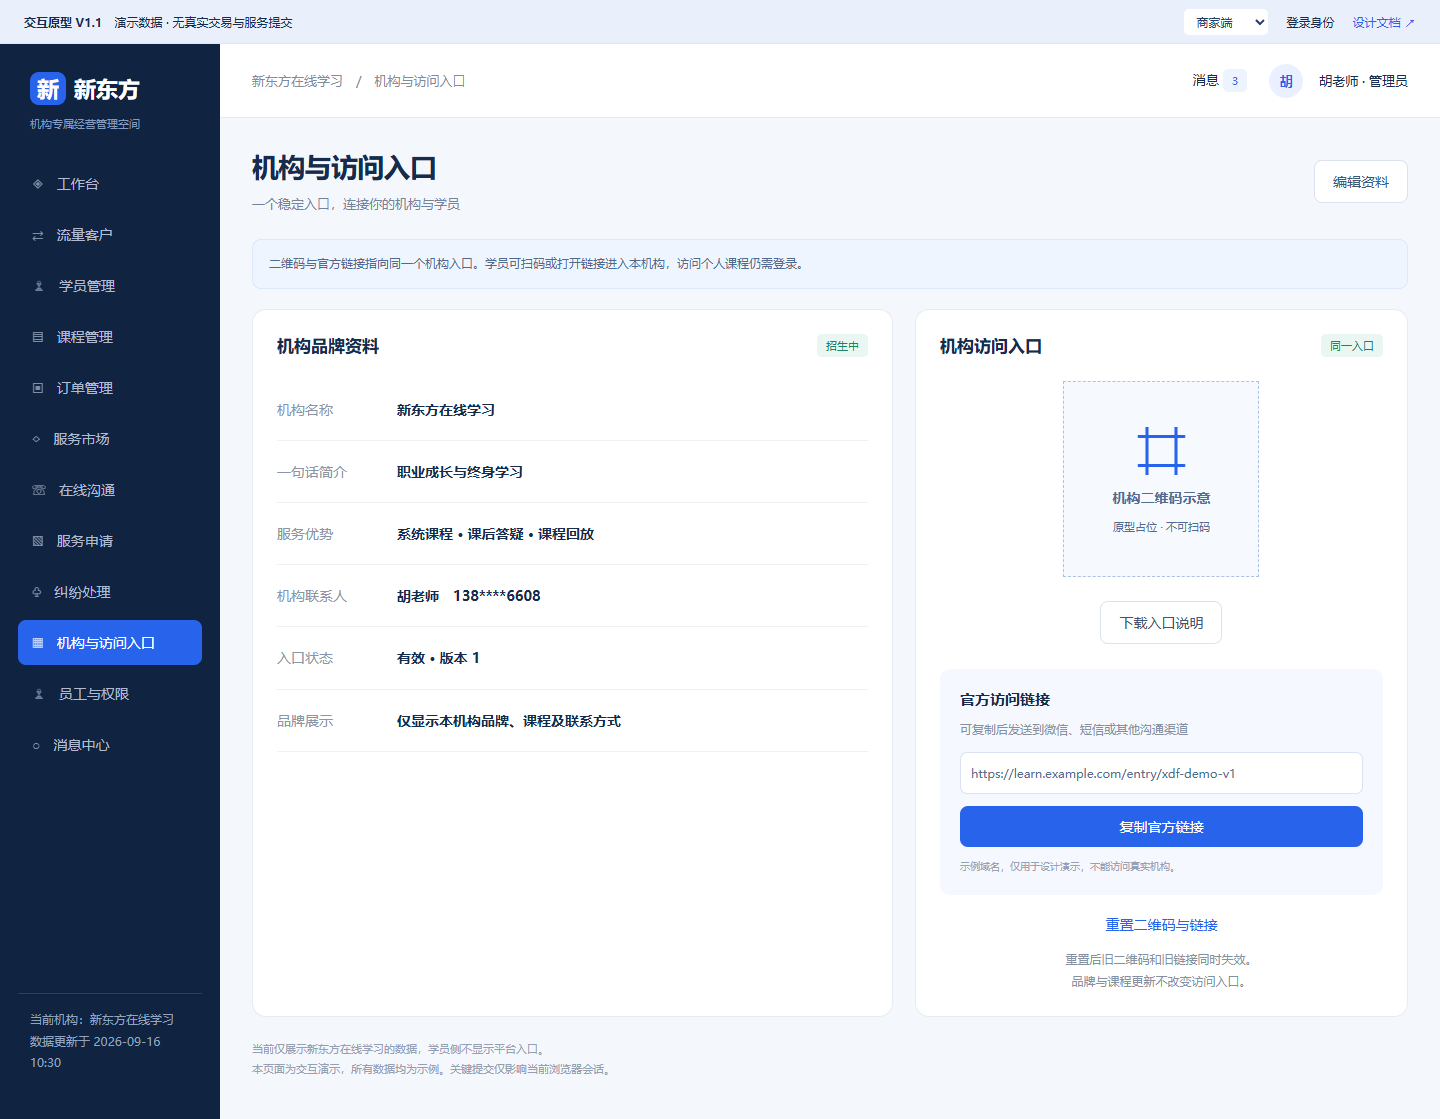Click the 当前机构：新东方在线学习 footer text
1440x1119 pixels.
tap(102, 1020)
